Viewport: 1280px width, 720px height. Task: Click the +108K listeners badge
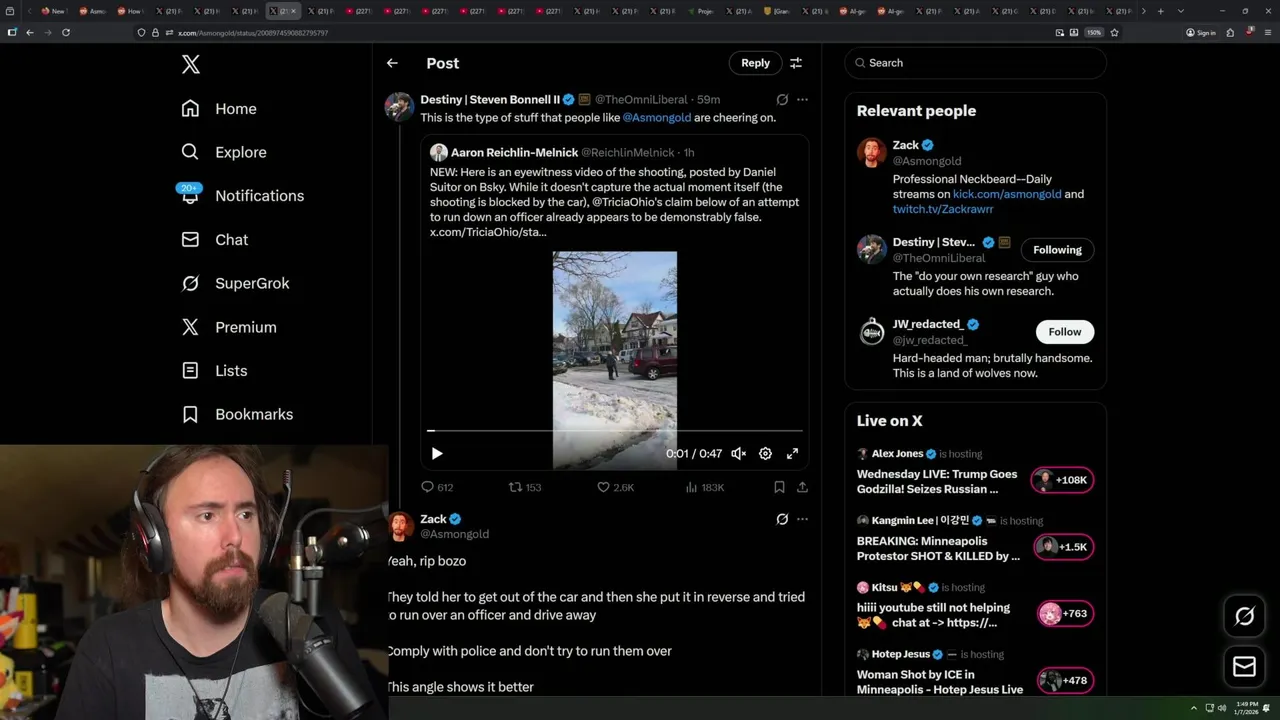pos(1063,480)
